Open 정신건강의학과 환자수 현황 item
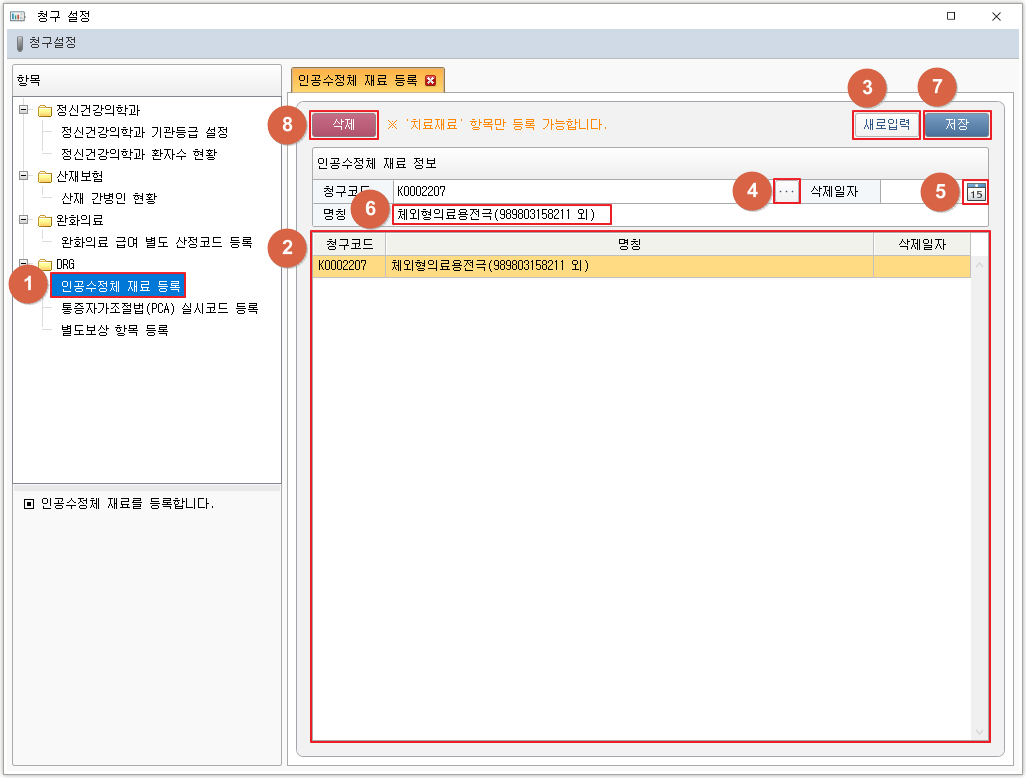The width and height of the screenshot is (1026, 778). click(x=138, y=154)
